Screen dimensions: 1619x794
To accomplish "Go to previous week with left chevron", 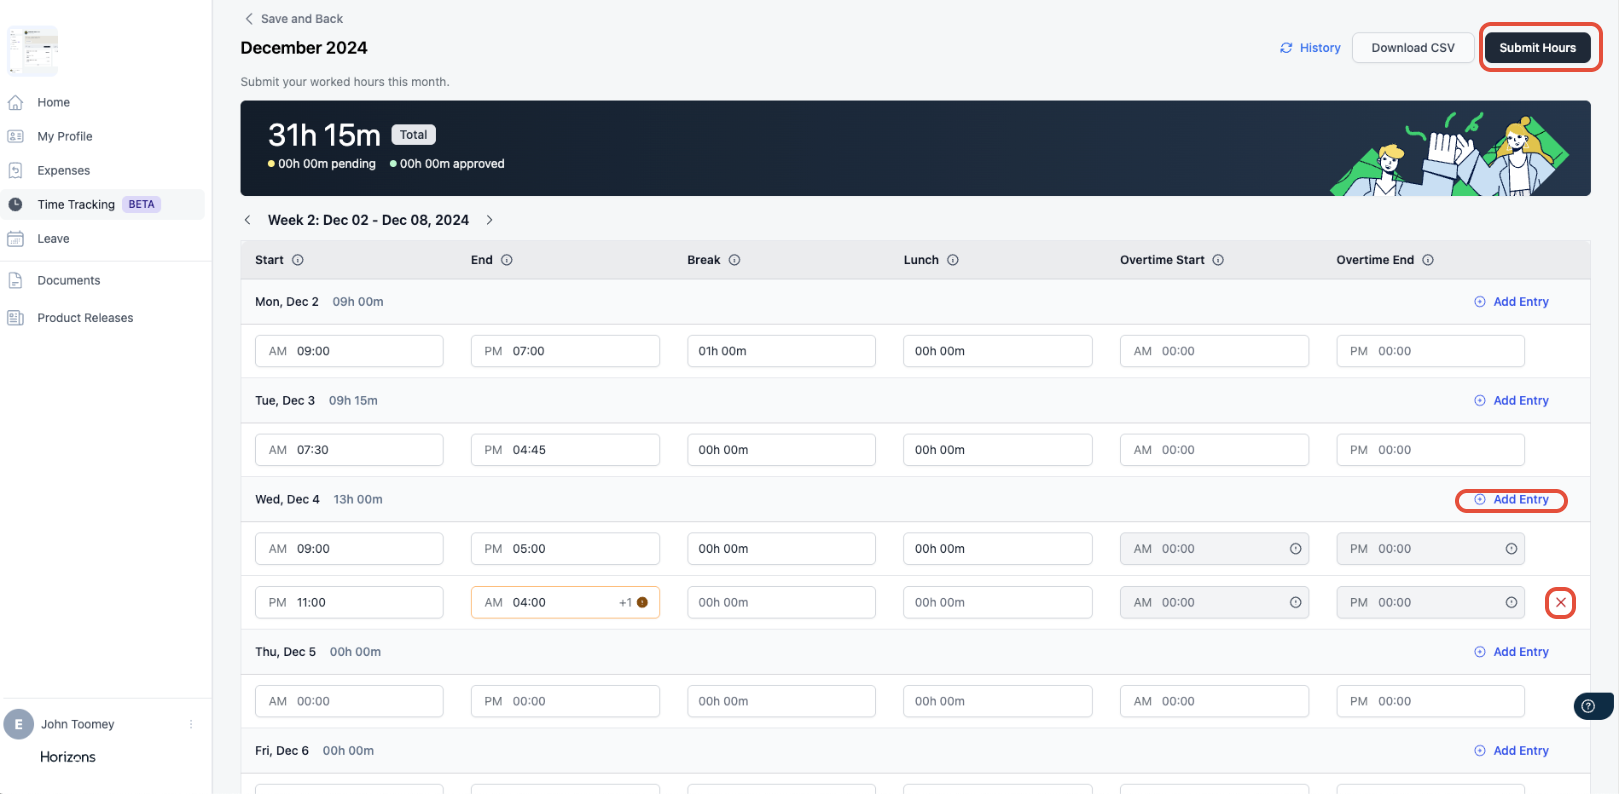I will coord(248,220).
